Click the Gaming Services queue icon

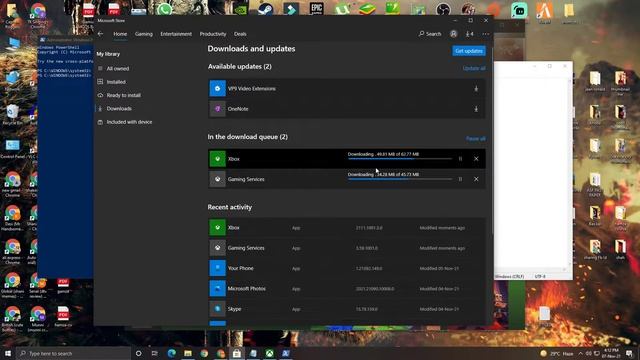218,179
